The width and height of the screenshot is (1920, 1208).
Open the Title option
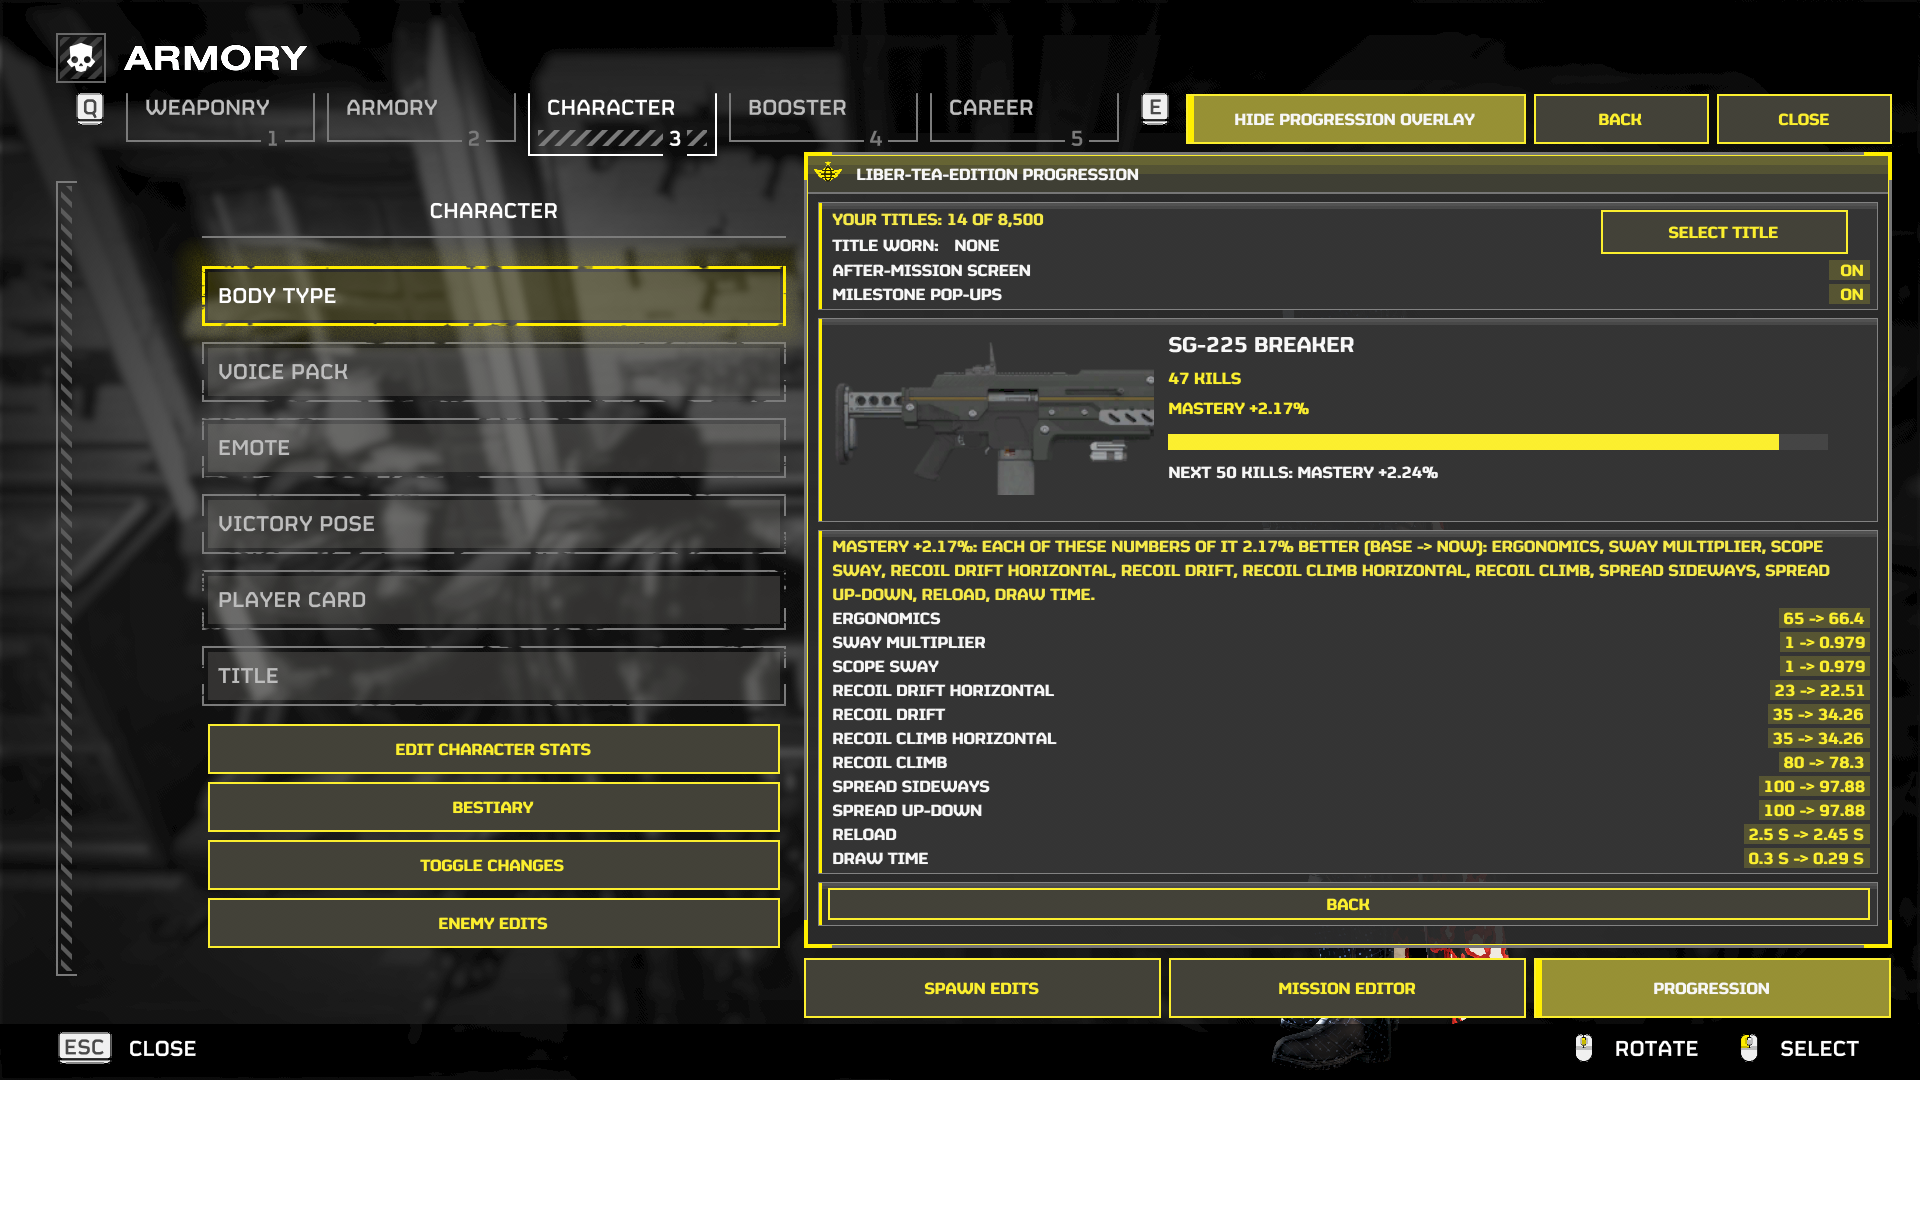click(x=494, y=676)
